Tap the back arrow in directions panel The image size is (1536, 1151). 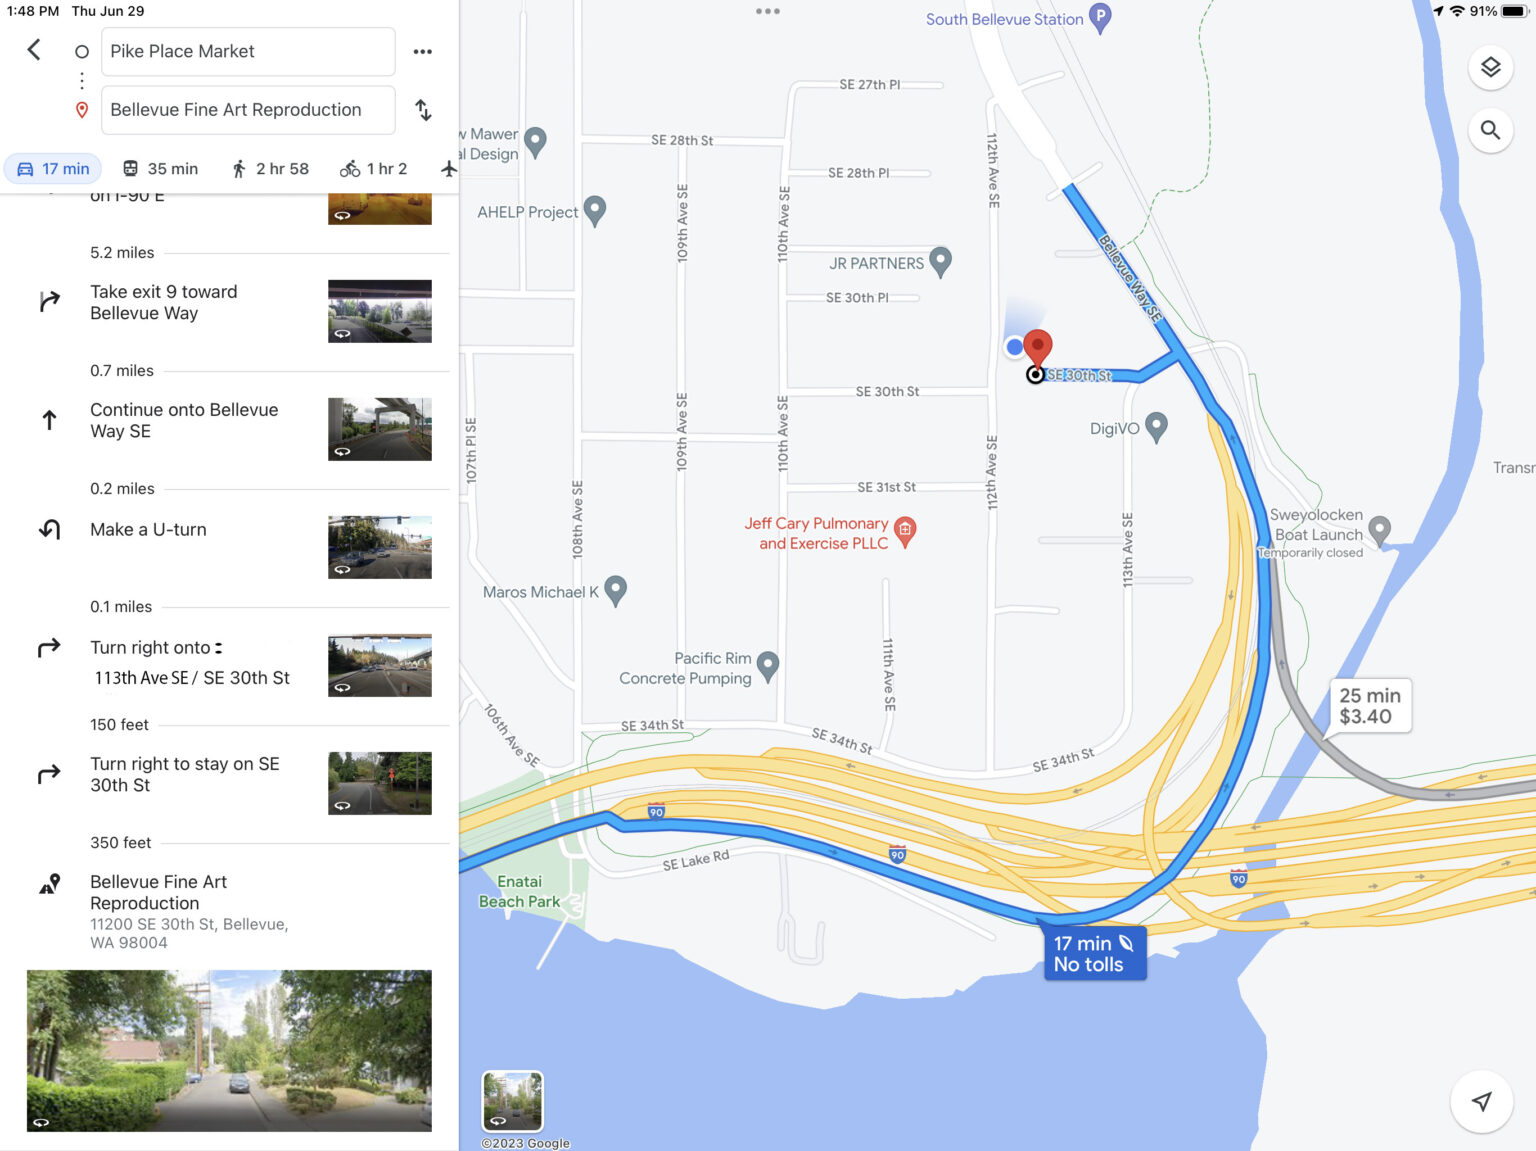[x=34, y=50]
